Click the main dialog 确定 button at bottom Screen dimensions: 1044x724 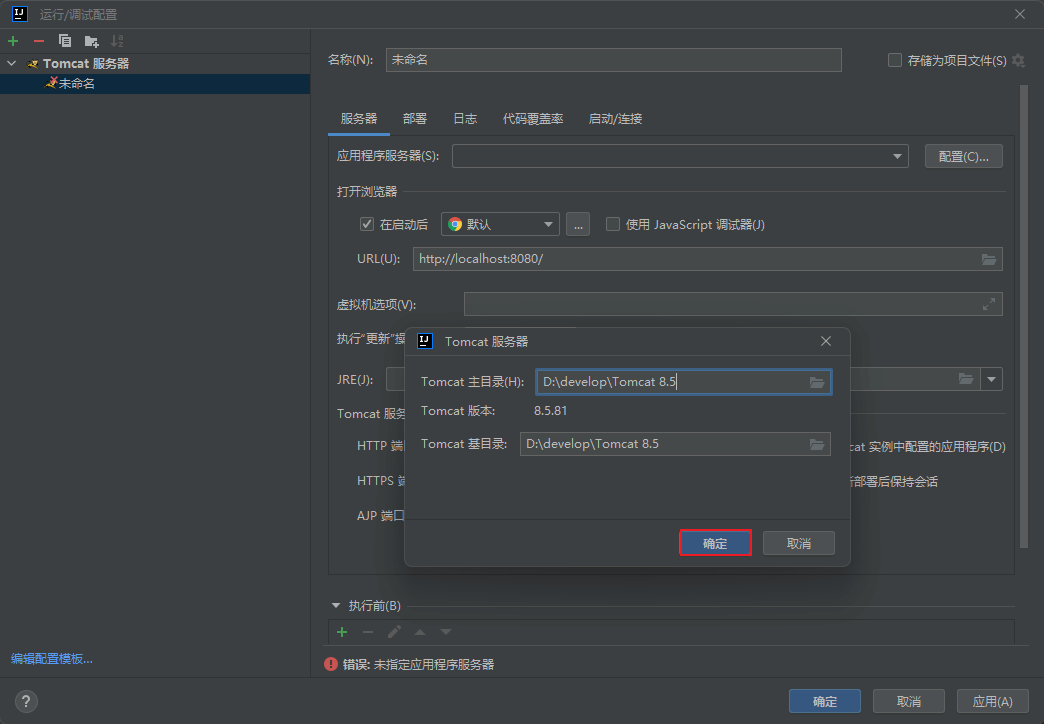[x=824, y=701]
